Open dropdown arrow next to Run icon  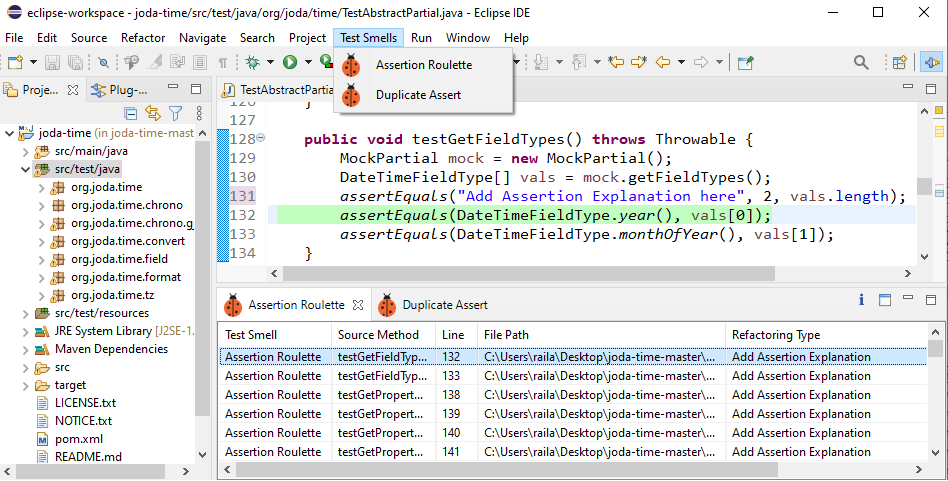(308, 62)
